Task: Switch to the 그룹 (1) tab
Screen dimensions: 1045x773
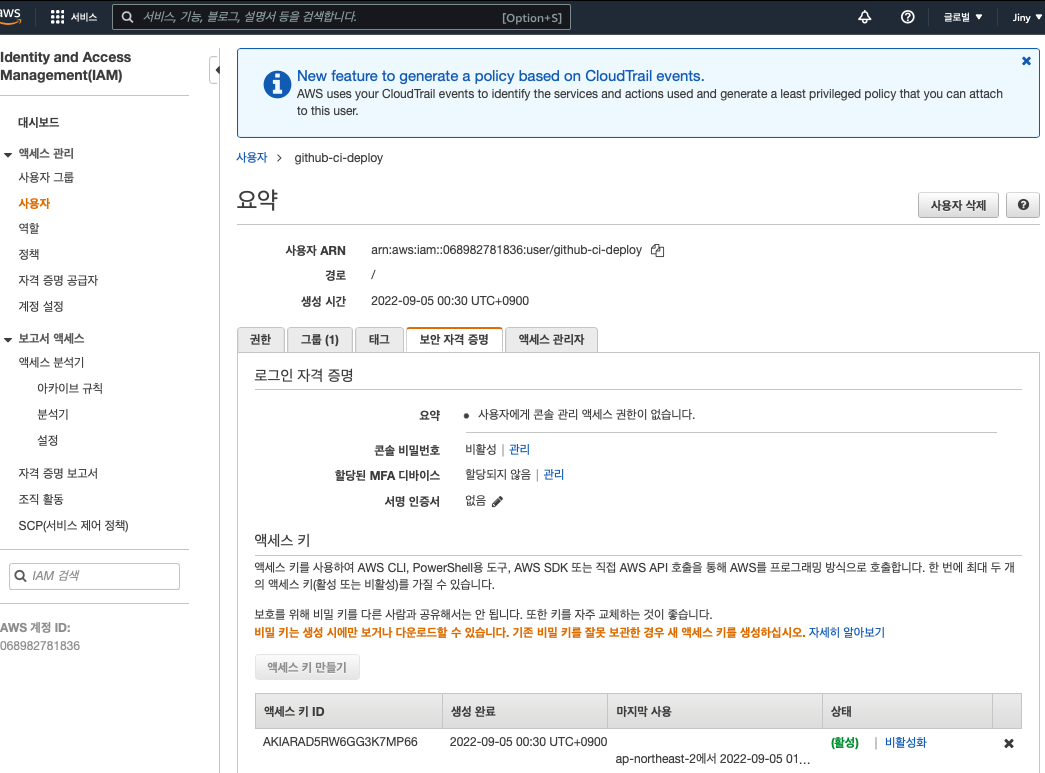Action: [319, 340]
